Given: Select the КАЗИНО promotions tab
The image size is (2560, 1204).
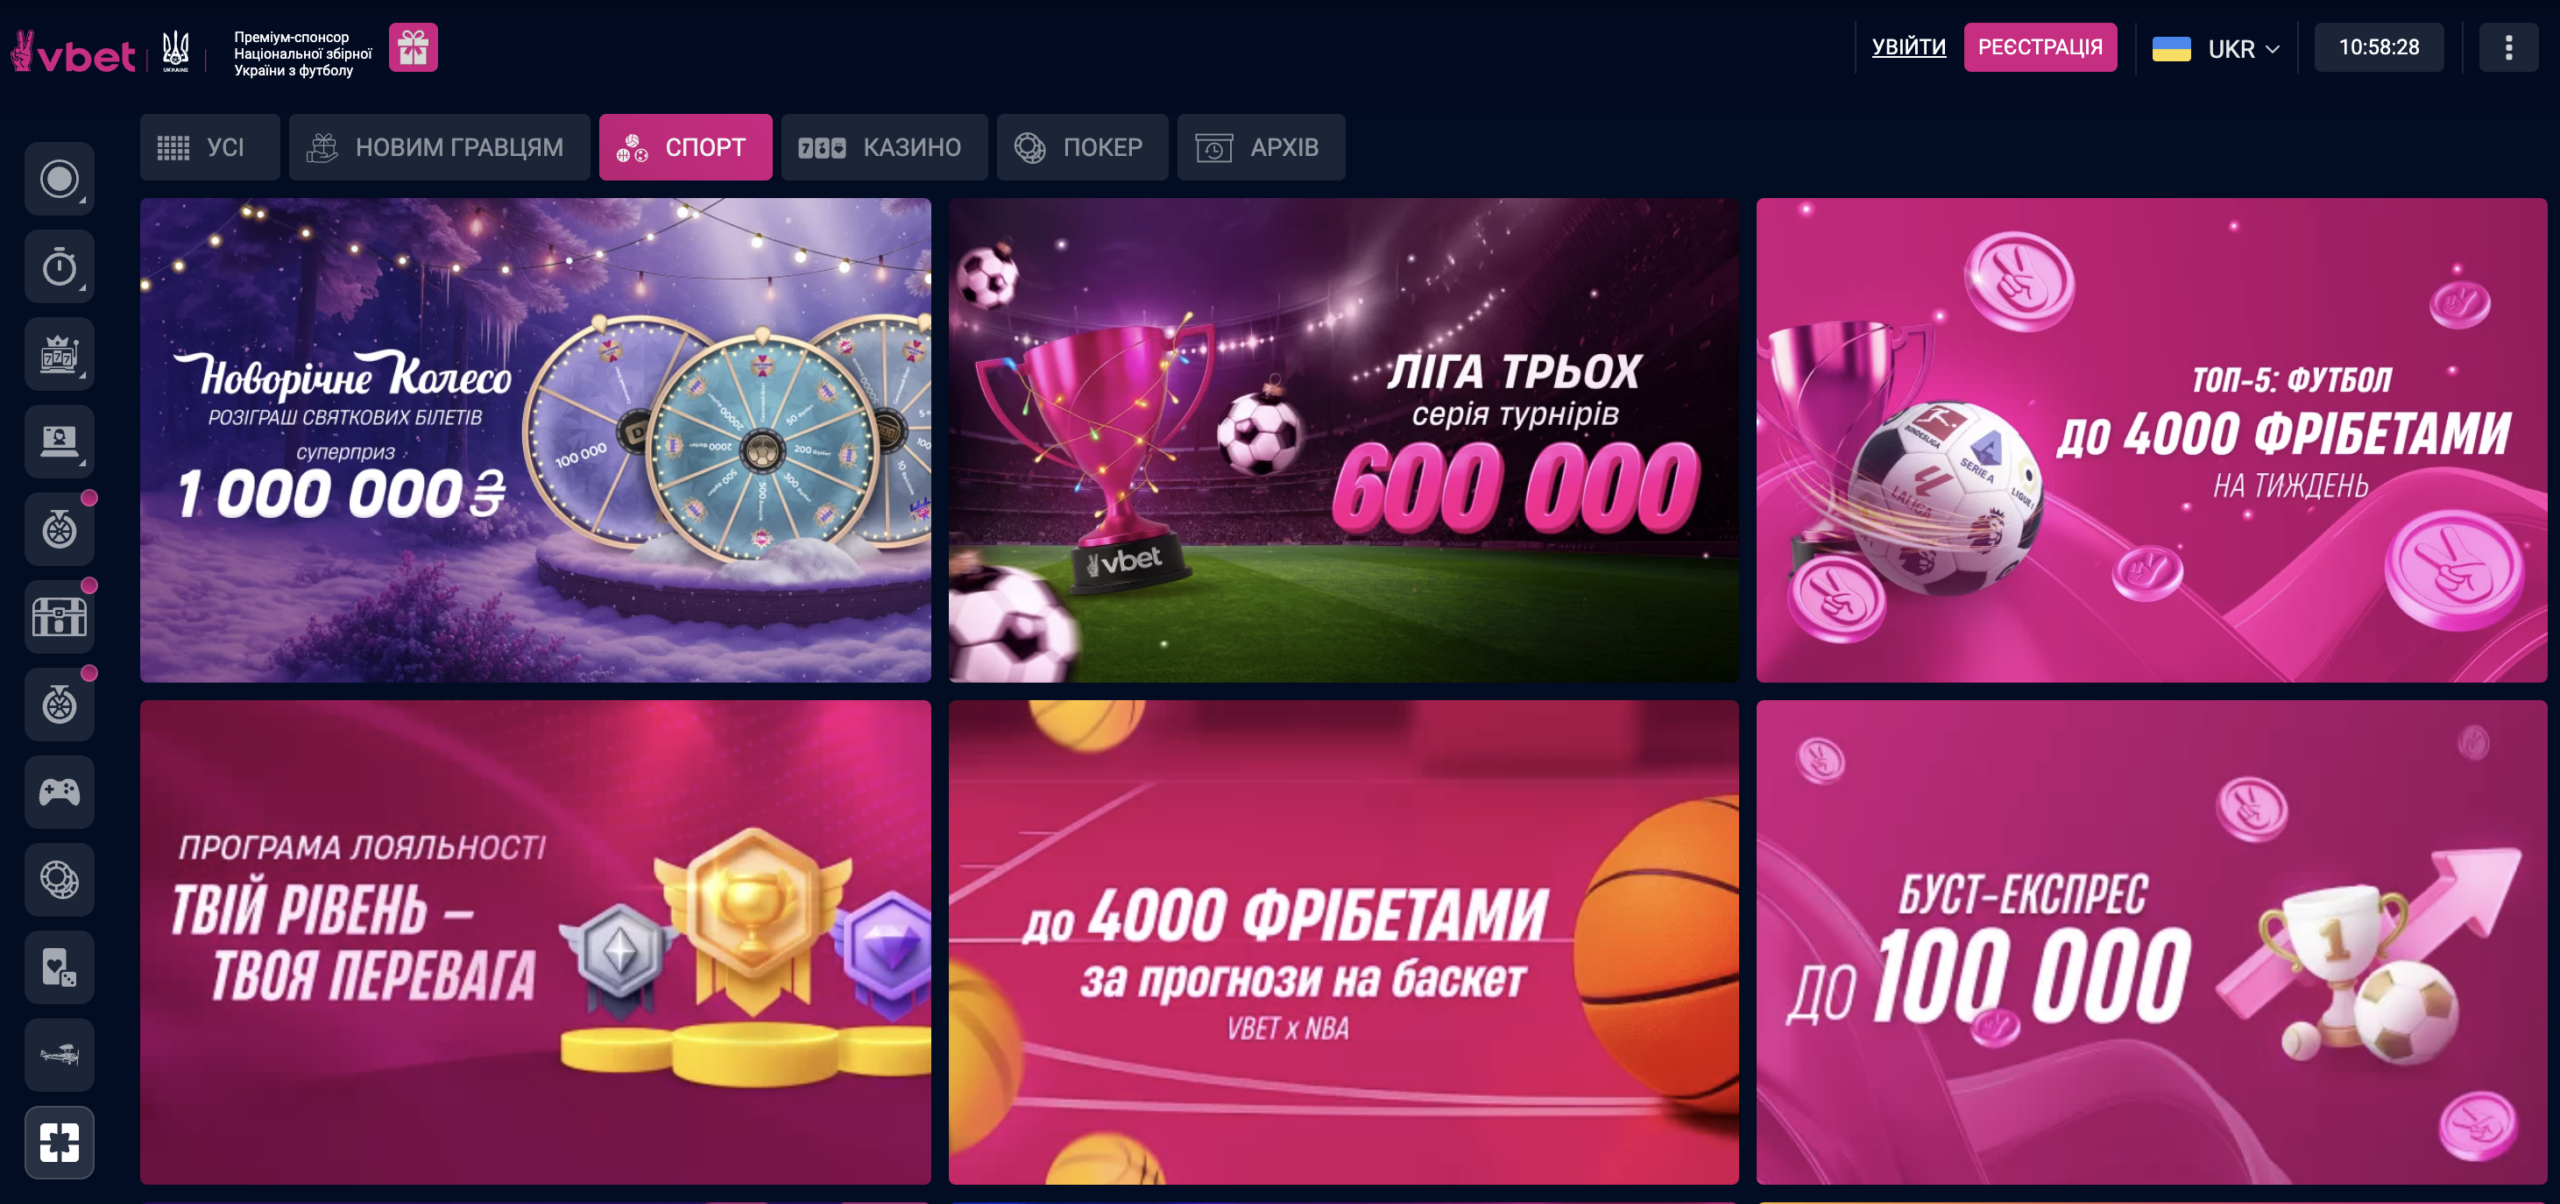Looking at the screenshot, I should tap(884, 147).
